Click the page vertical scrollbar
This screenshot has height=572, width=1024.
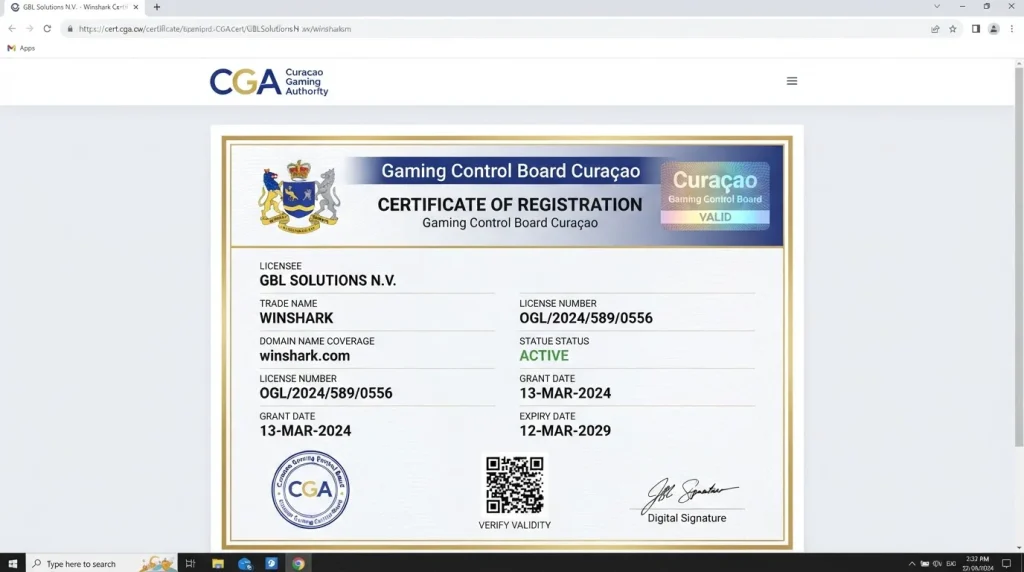coord(1019,256)
